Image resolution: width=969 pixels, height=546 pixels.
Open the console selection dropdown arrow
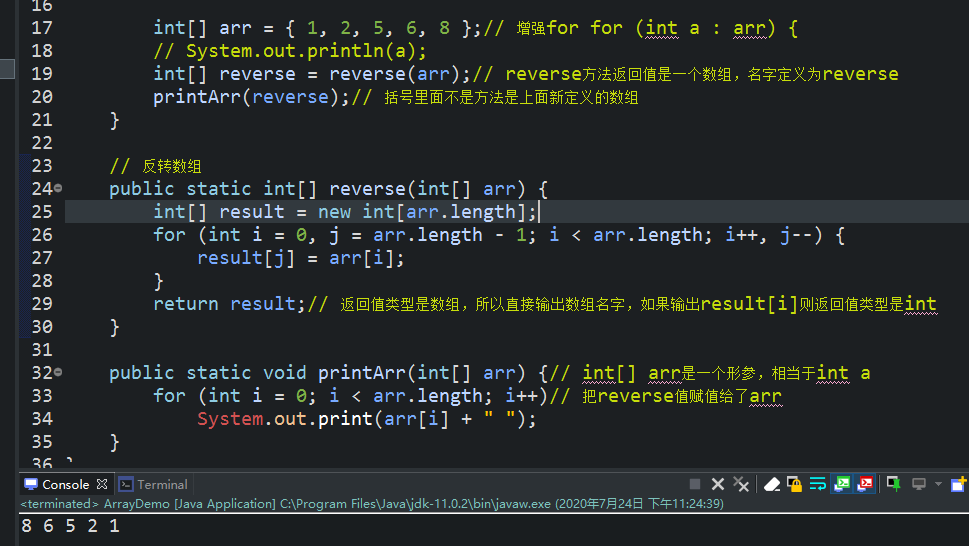[x=938, y=484]
